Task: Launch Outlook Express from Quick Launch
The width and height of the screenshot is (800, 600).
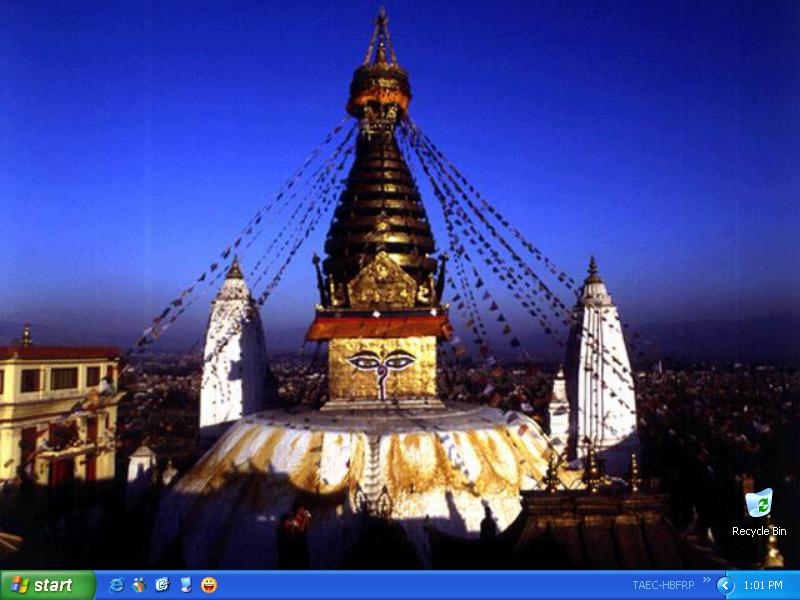Action: [162, 585]
